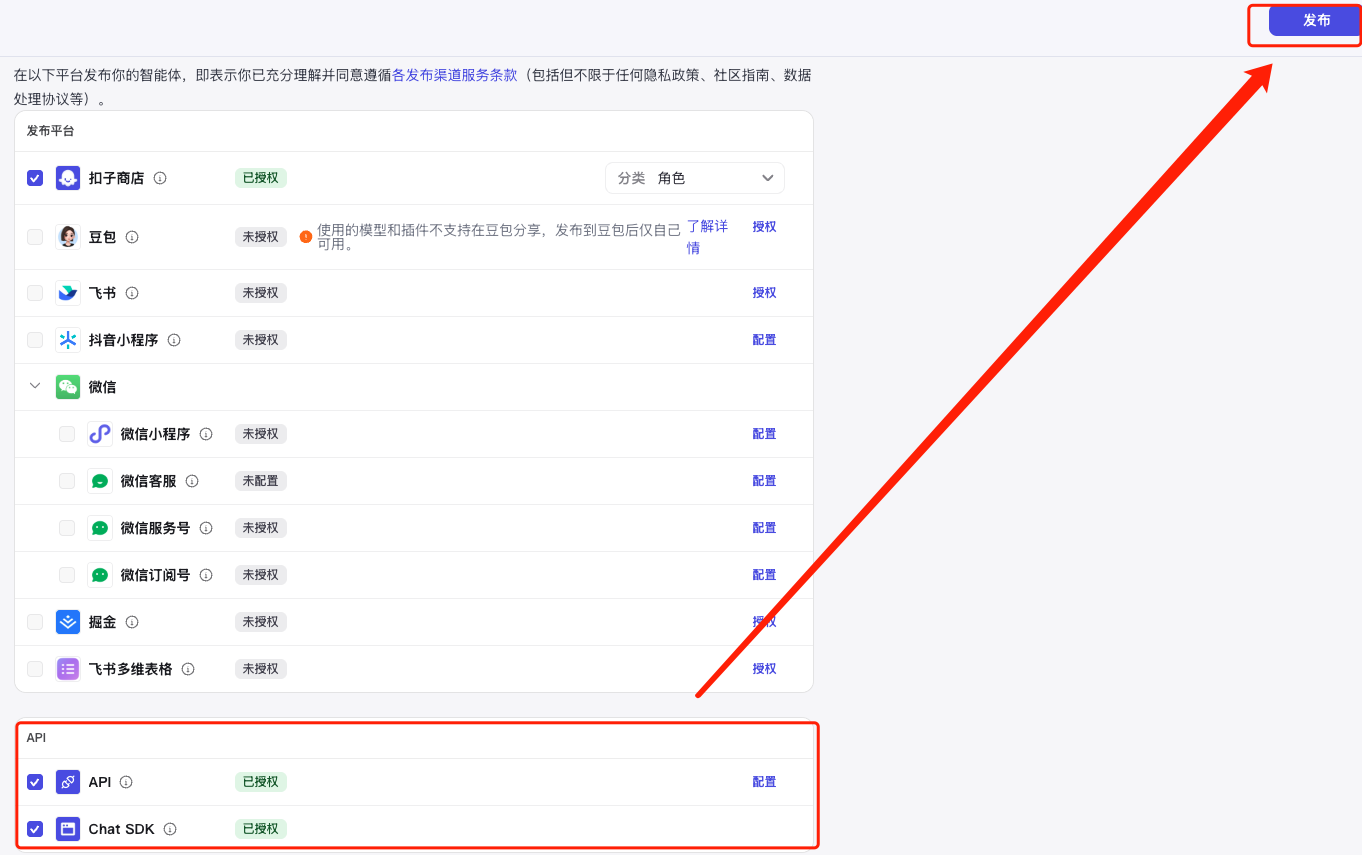Screen dimensions: 1362x855
Task: Uncheck the 扣子商店 checkbox
Action: point(35,178)
